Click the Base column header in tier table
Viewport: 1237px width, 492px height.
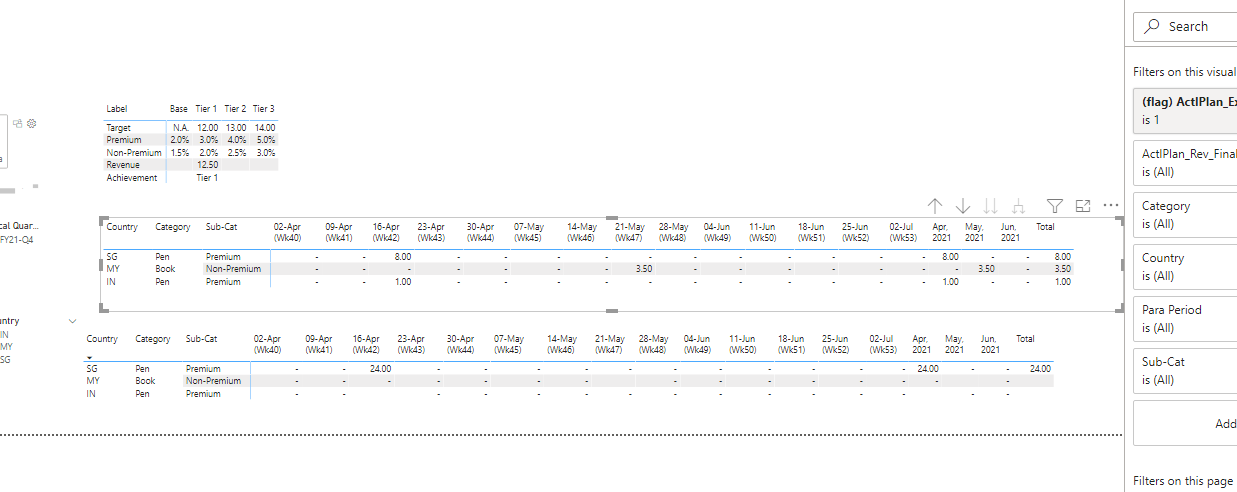coord(179,108)
